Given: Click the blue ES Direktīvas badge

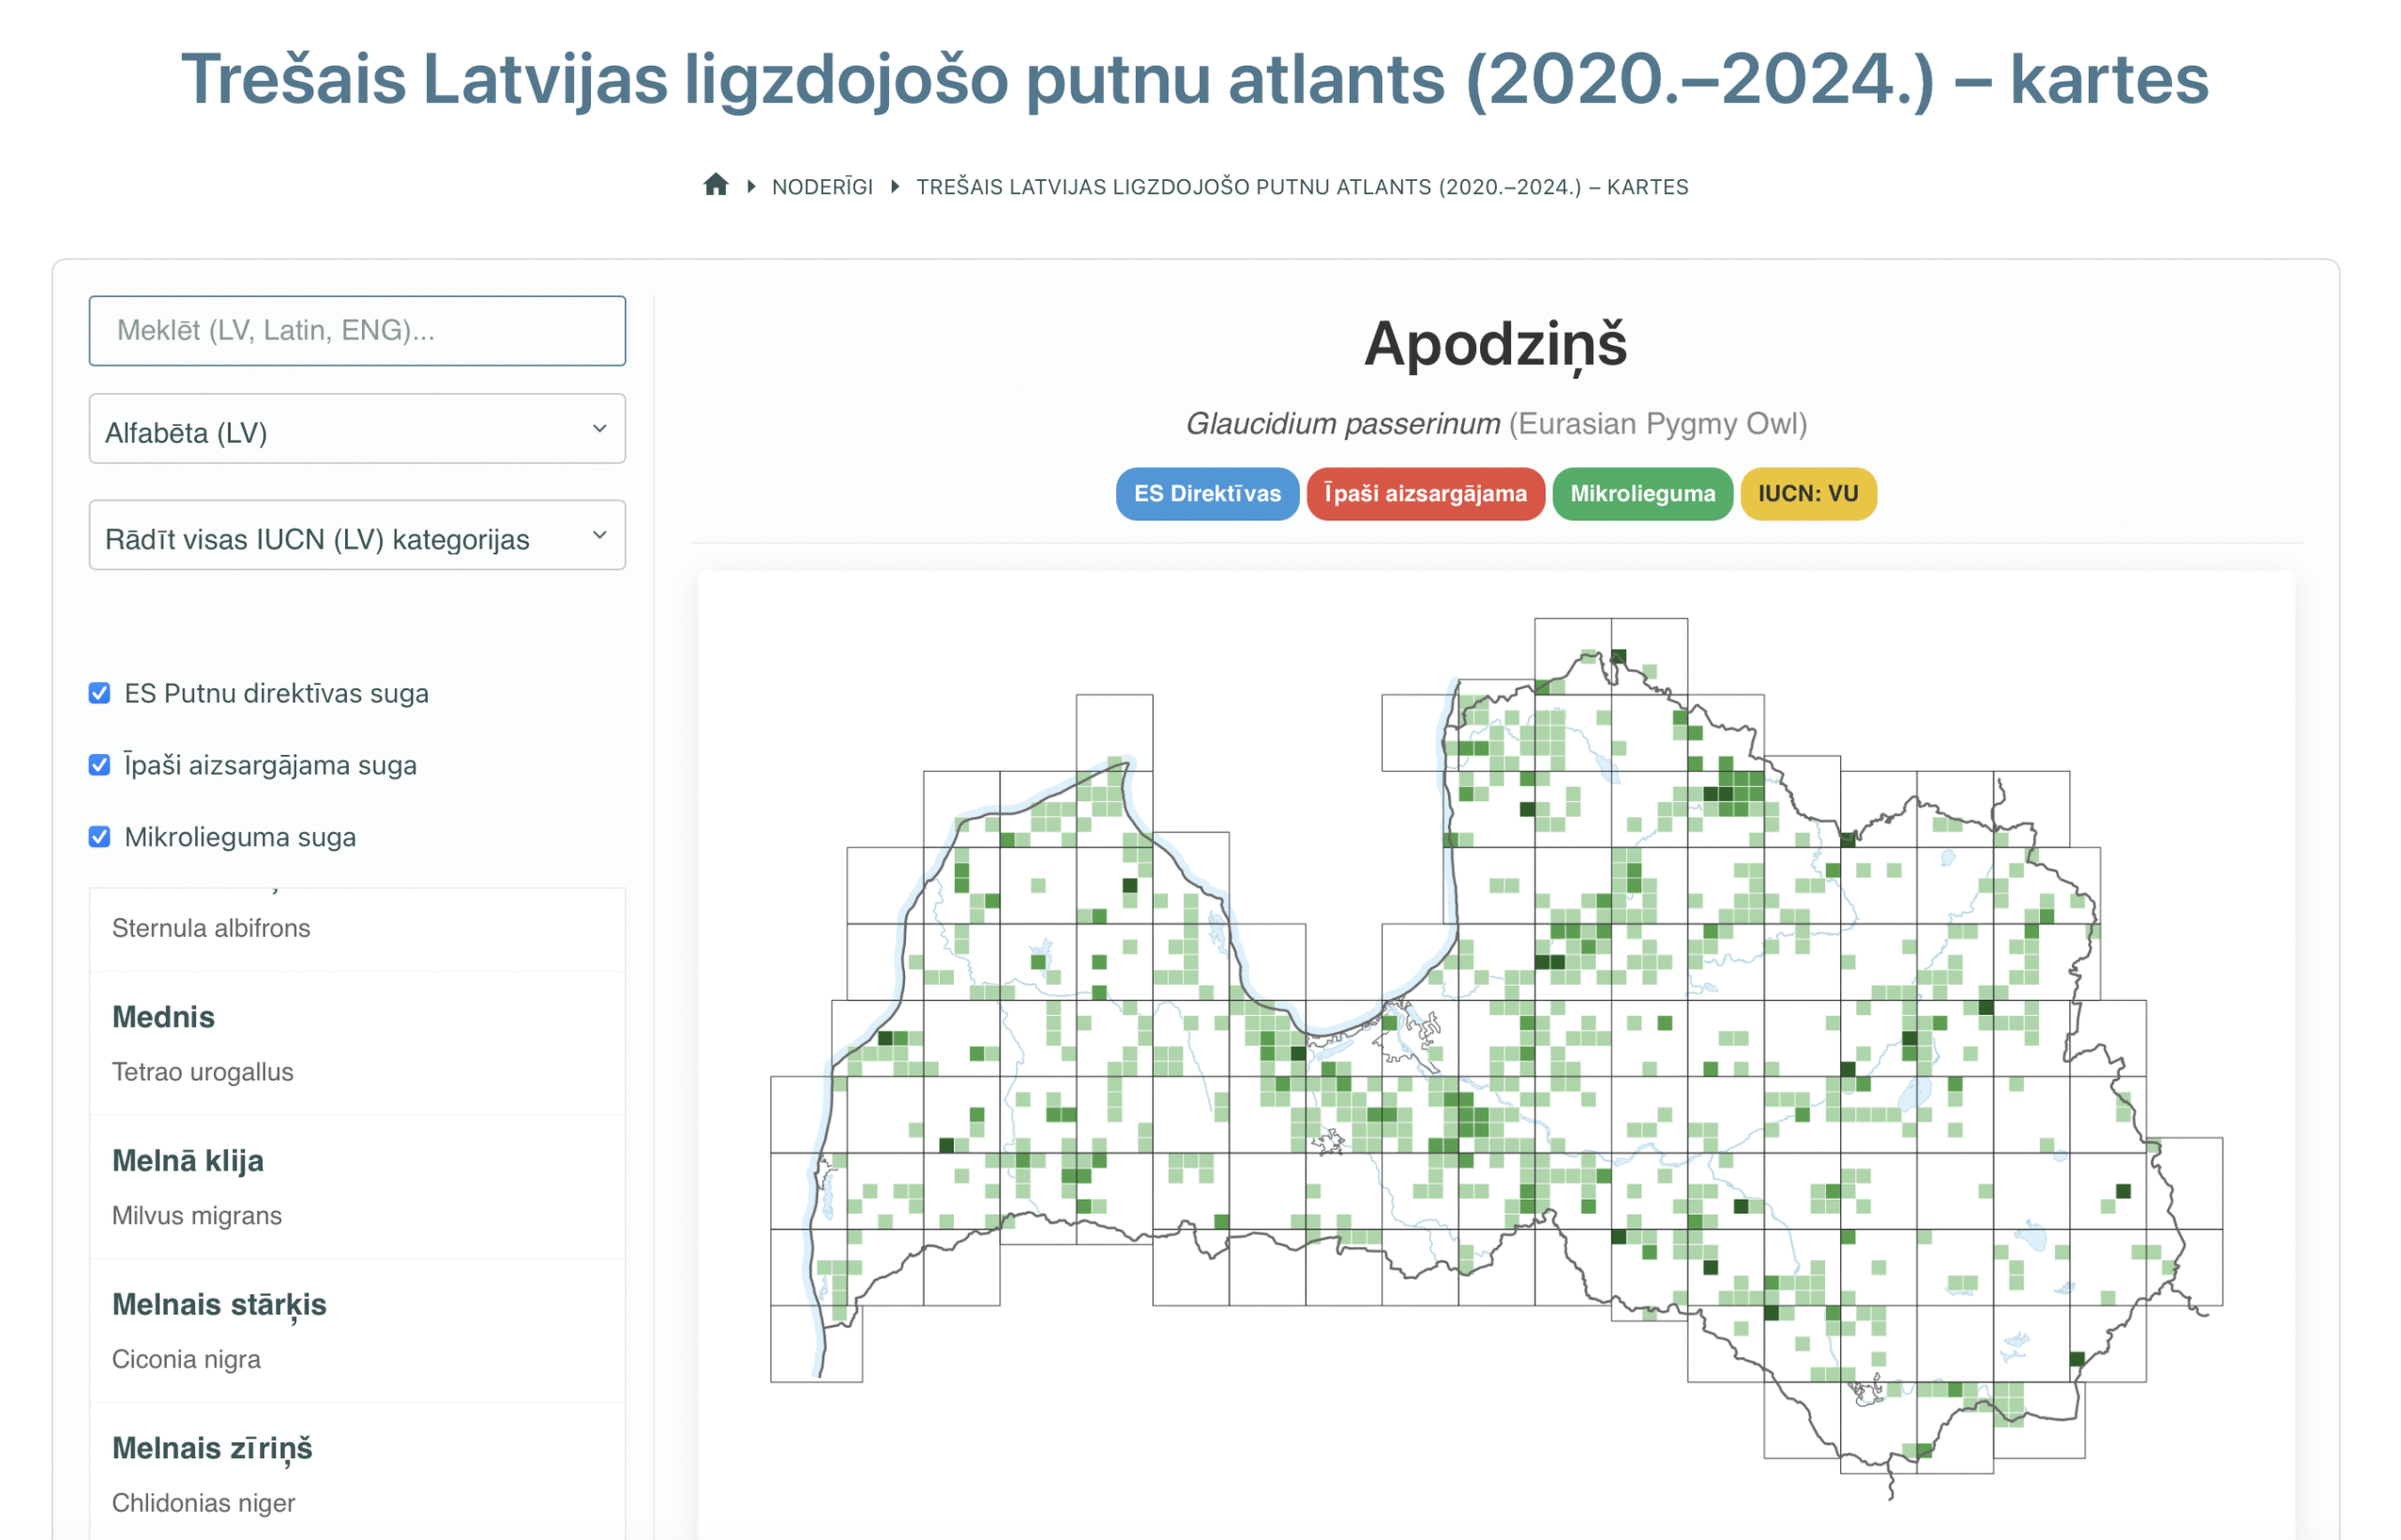Looking at the screenshot, I should tap(1207, 494).
